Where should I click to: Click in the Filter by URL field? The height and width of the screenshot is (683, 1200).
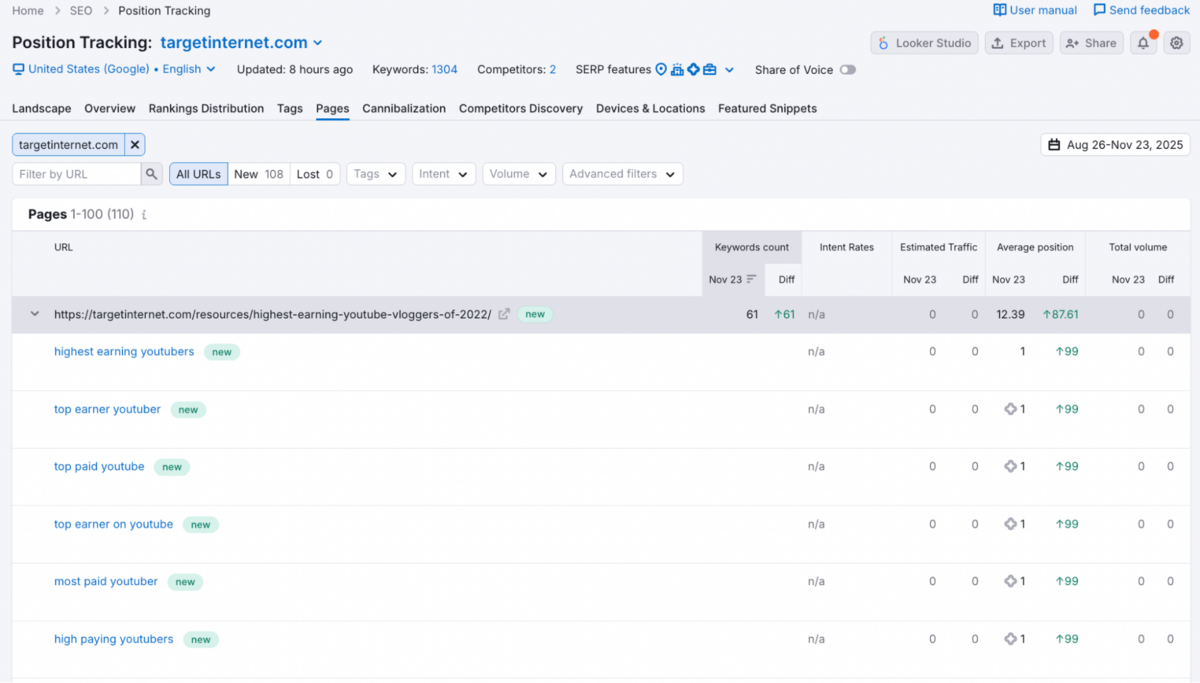(x=77, y=174)
